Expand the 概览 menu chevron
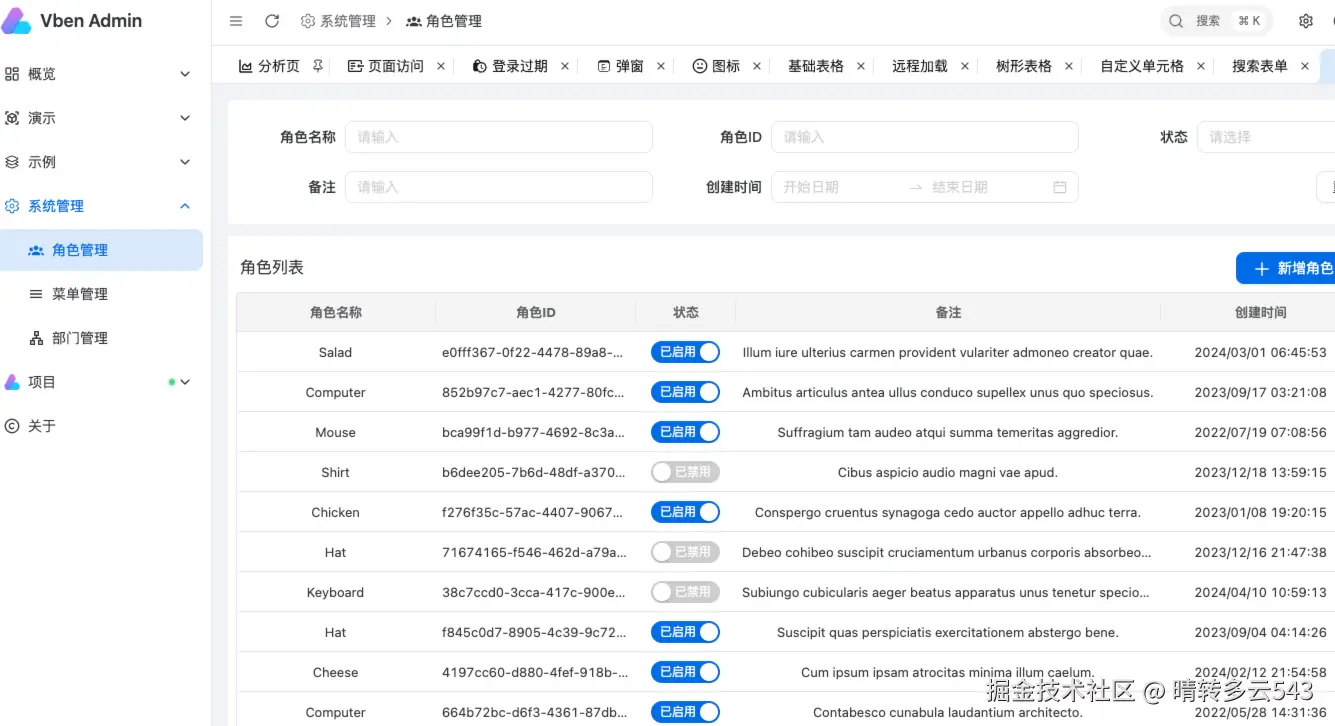 tap(185, 74)
